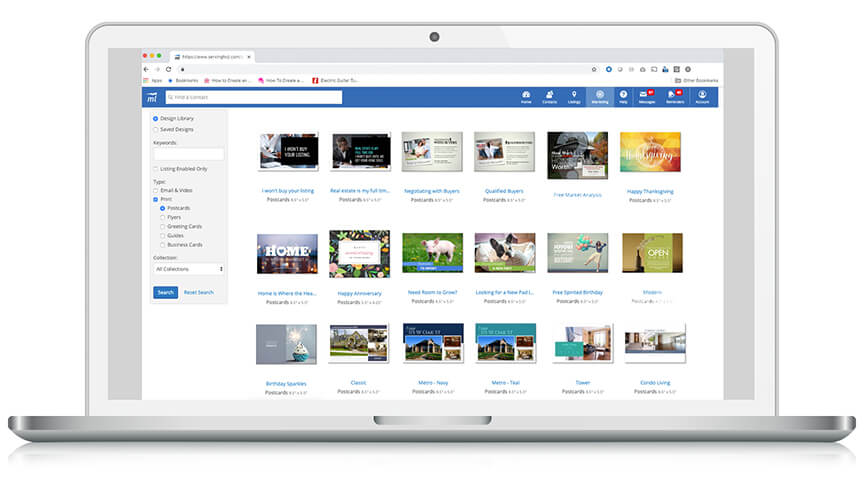Open the Birthday Sparkles cupcake thumbnail
Screen dimensions: 864x483
point(286,344)
